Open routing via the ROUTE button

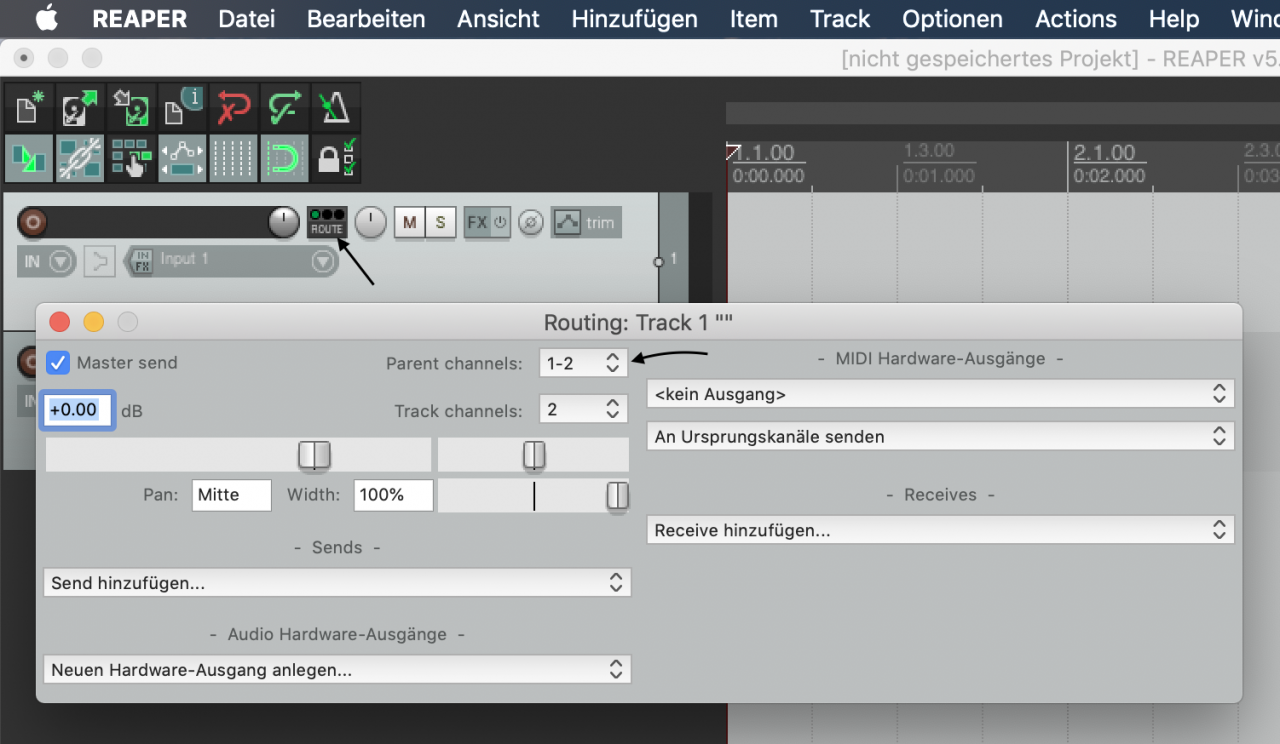tap(326, 222)
